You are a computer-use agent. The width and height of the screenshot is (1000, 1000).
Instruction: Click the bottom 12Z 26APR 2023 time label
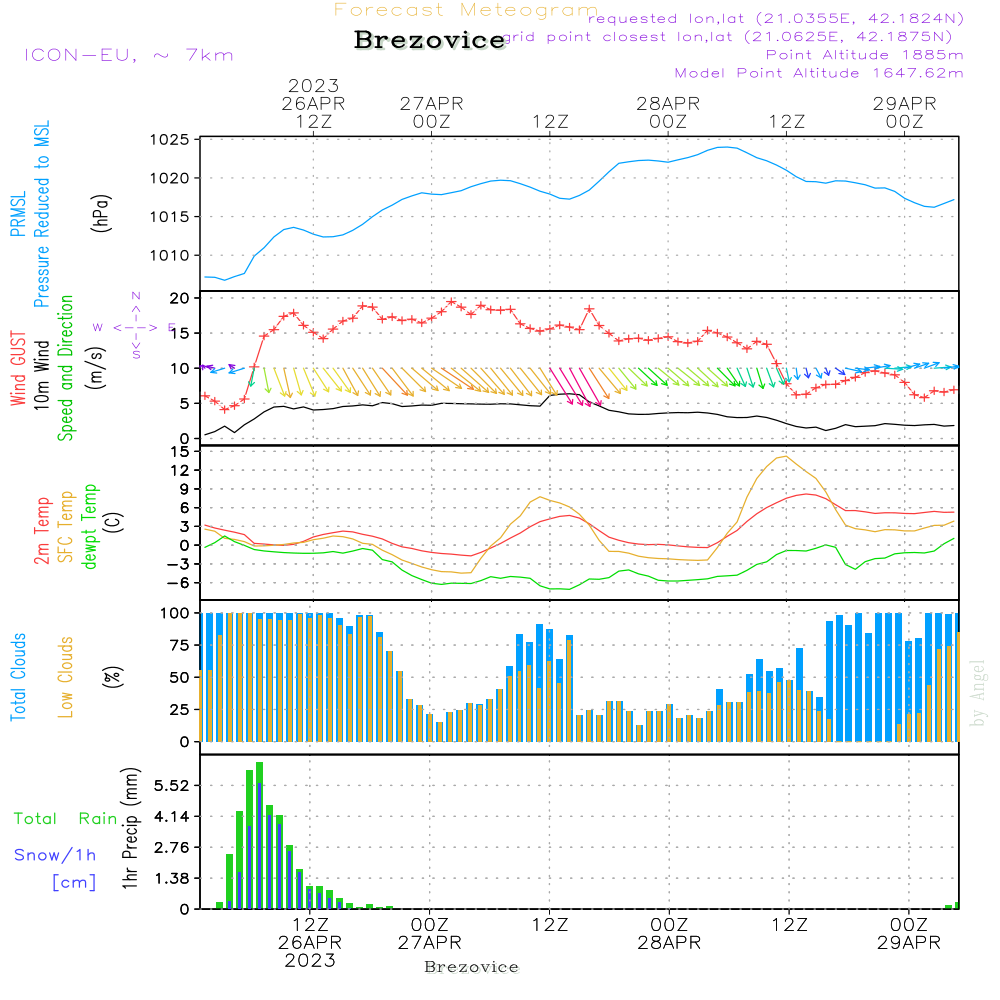pyautogui.click(x=310, y=942)
